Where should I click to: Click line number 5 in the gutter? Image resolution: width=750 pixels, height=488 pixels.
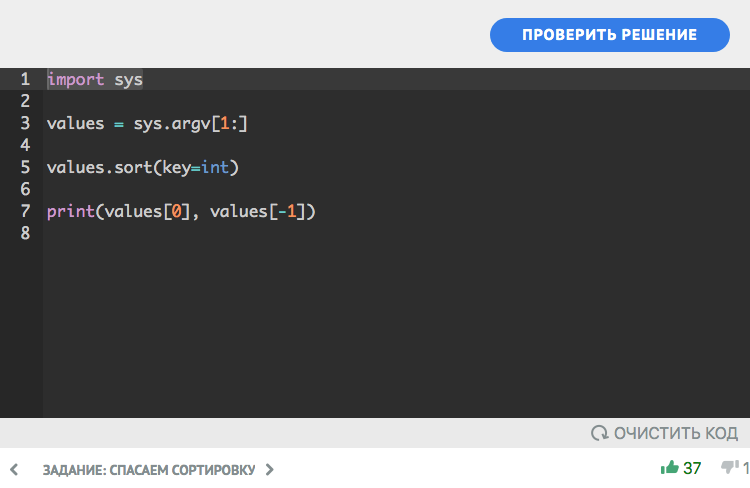pos(25,167)
